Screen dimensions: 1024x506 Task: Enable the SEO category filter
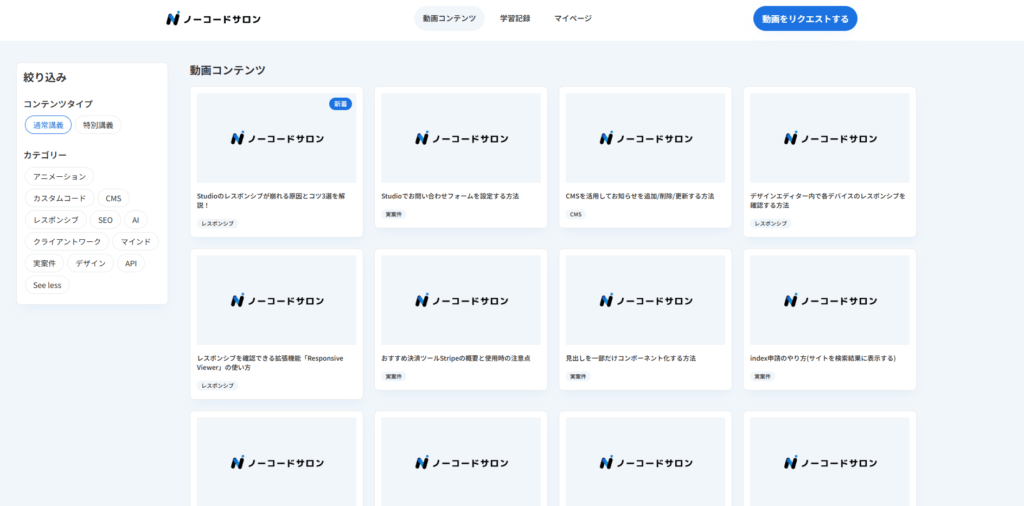click(106, 220)
